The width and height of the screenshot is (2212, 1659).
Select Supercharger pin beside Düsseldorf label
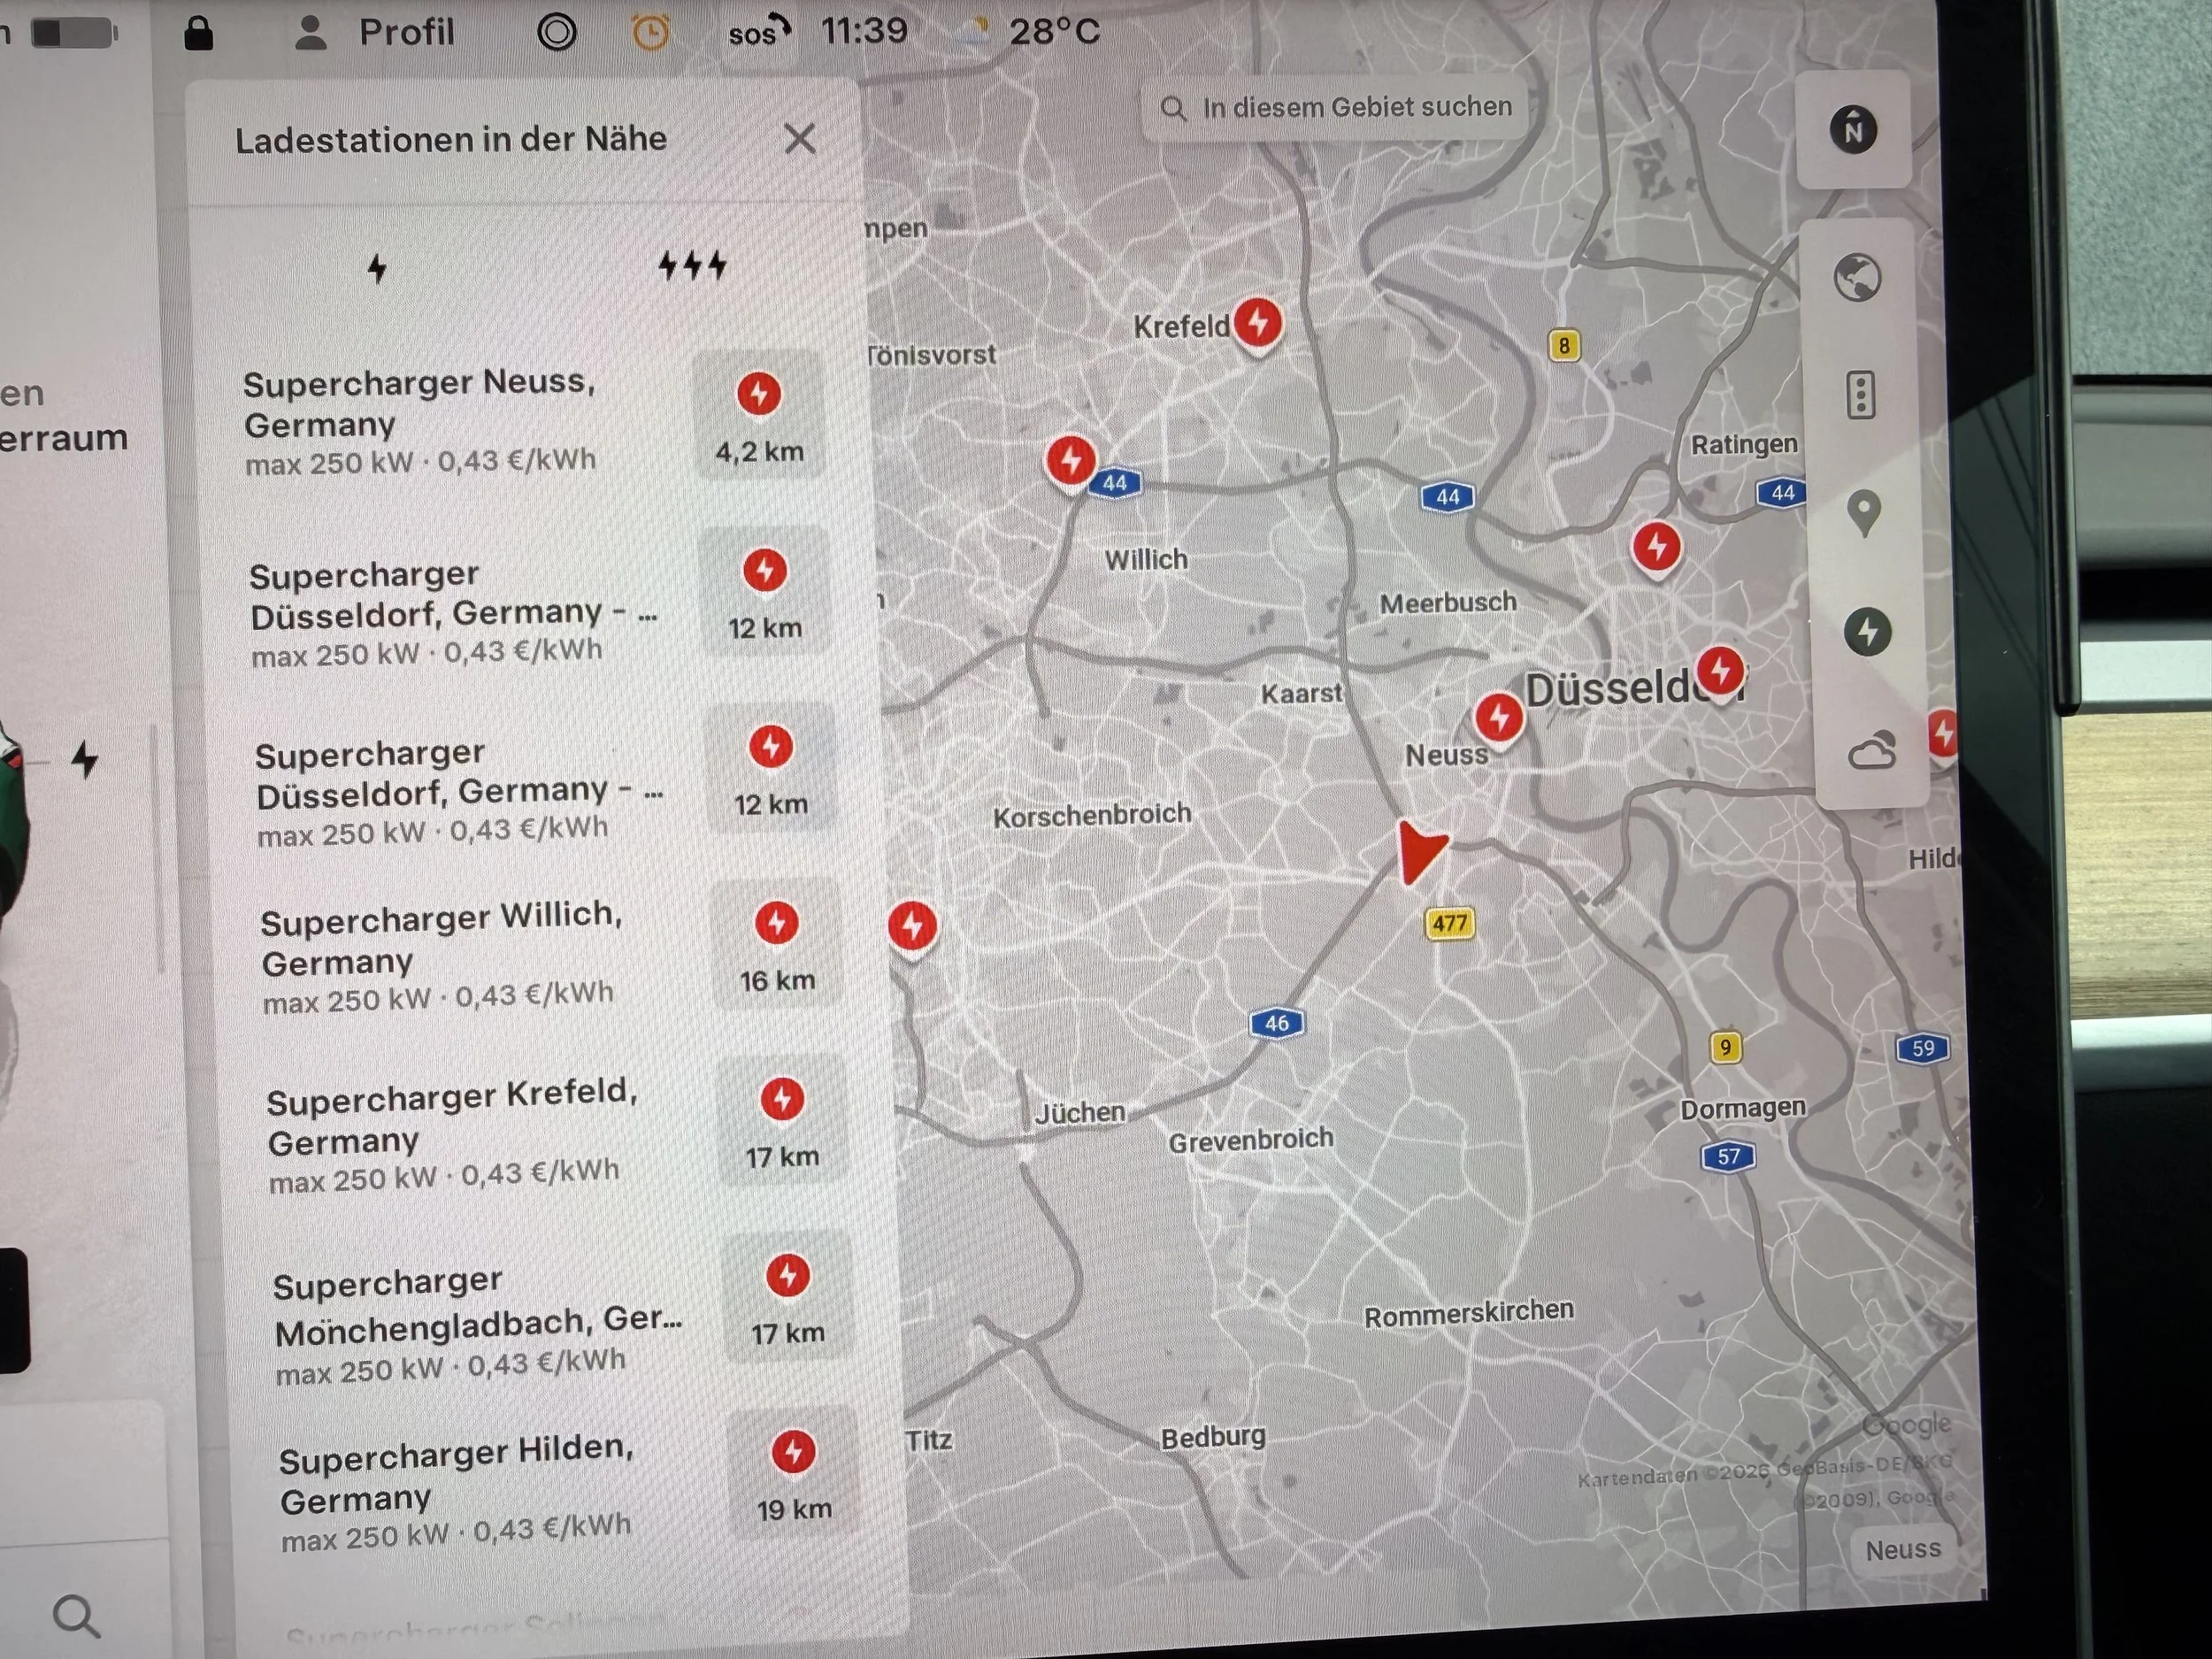1720,672
